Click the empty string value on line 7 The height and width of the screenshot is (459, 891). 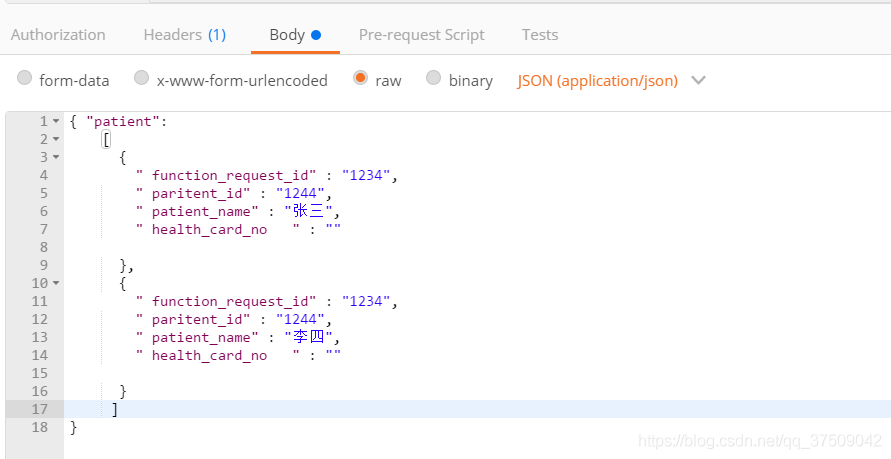point(333,229)
